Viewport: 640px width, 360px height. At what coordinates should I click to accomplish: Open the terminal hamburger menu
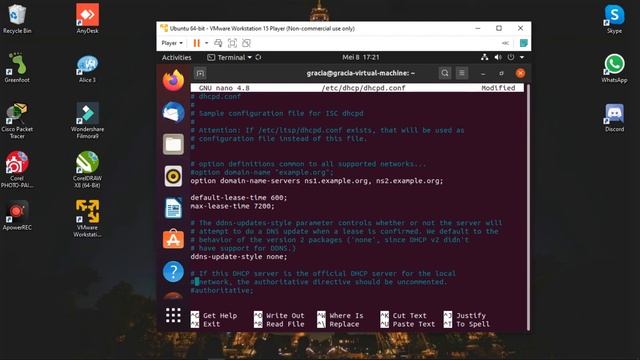[462, 73]
